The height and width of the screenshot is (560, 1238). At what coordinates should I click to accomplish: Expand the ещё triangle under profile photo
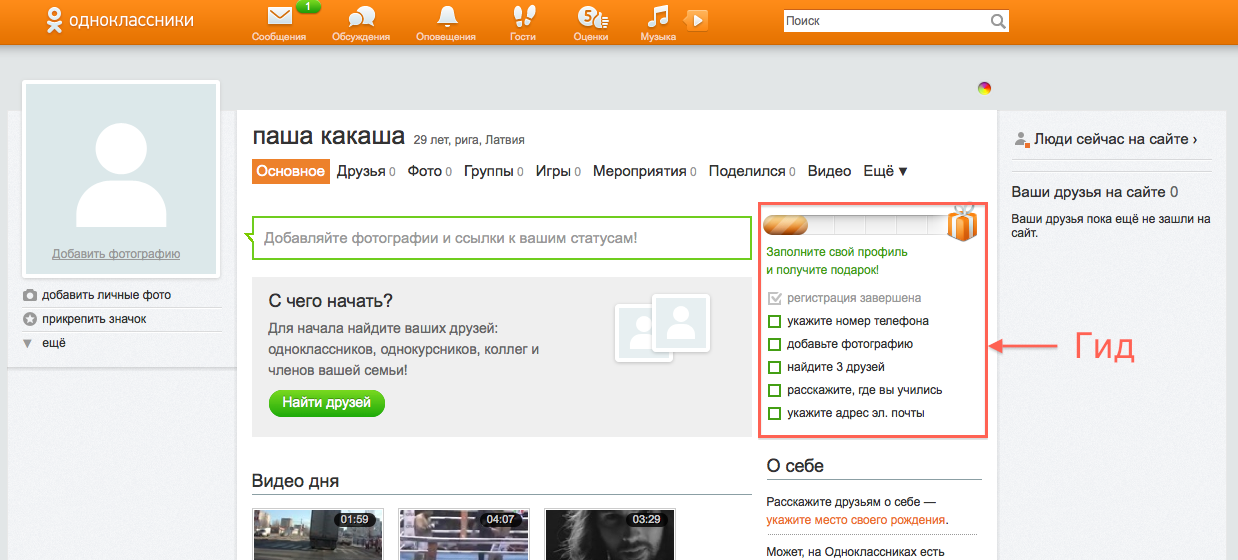[28, 343]
